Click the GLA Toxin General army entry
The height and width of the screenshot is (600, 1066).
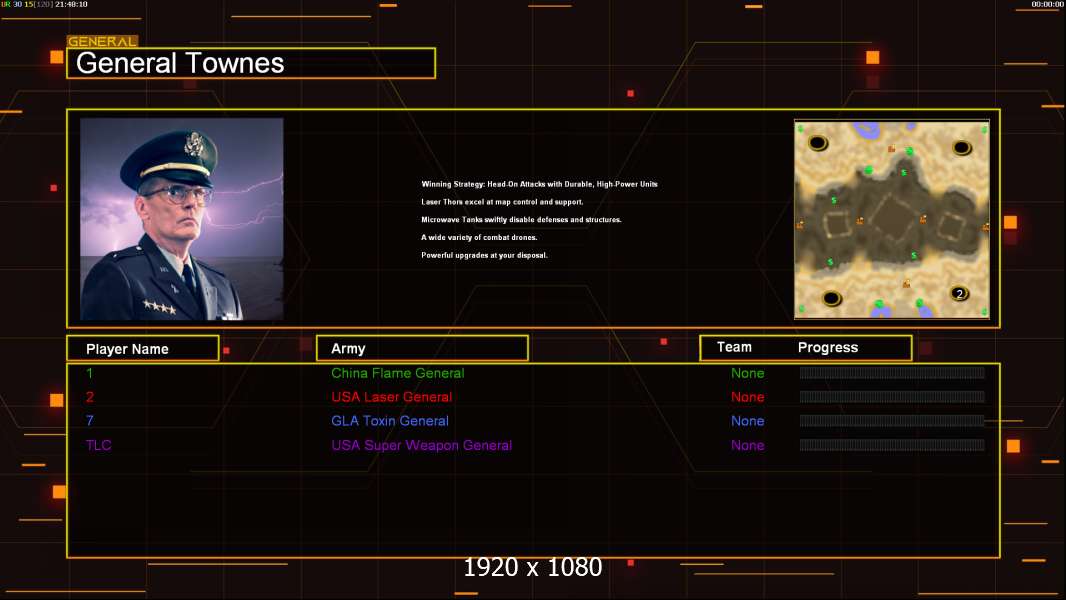click(390, 421)
